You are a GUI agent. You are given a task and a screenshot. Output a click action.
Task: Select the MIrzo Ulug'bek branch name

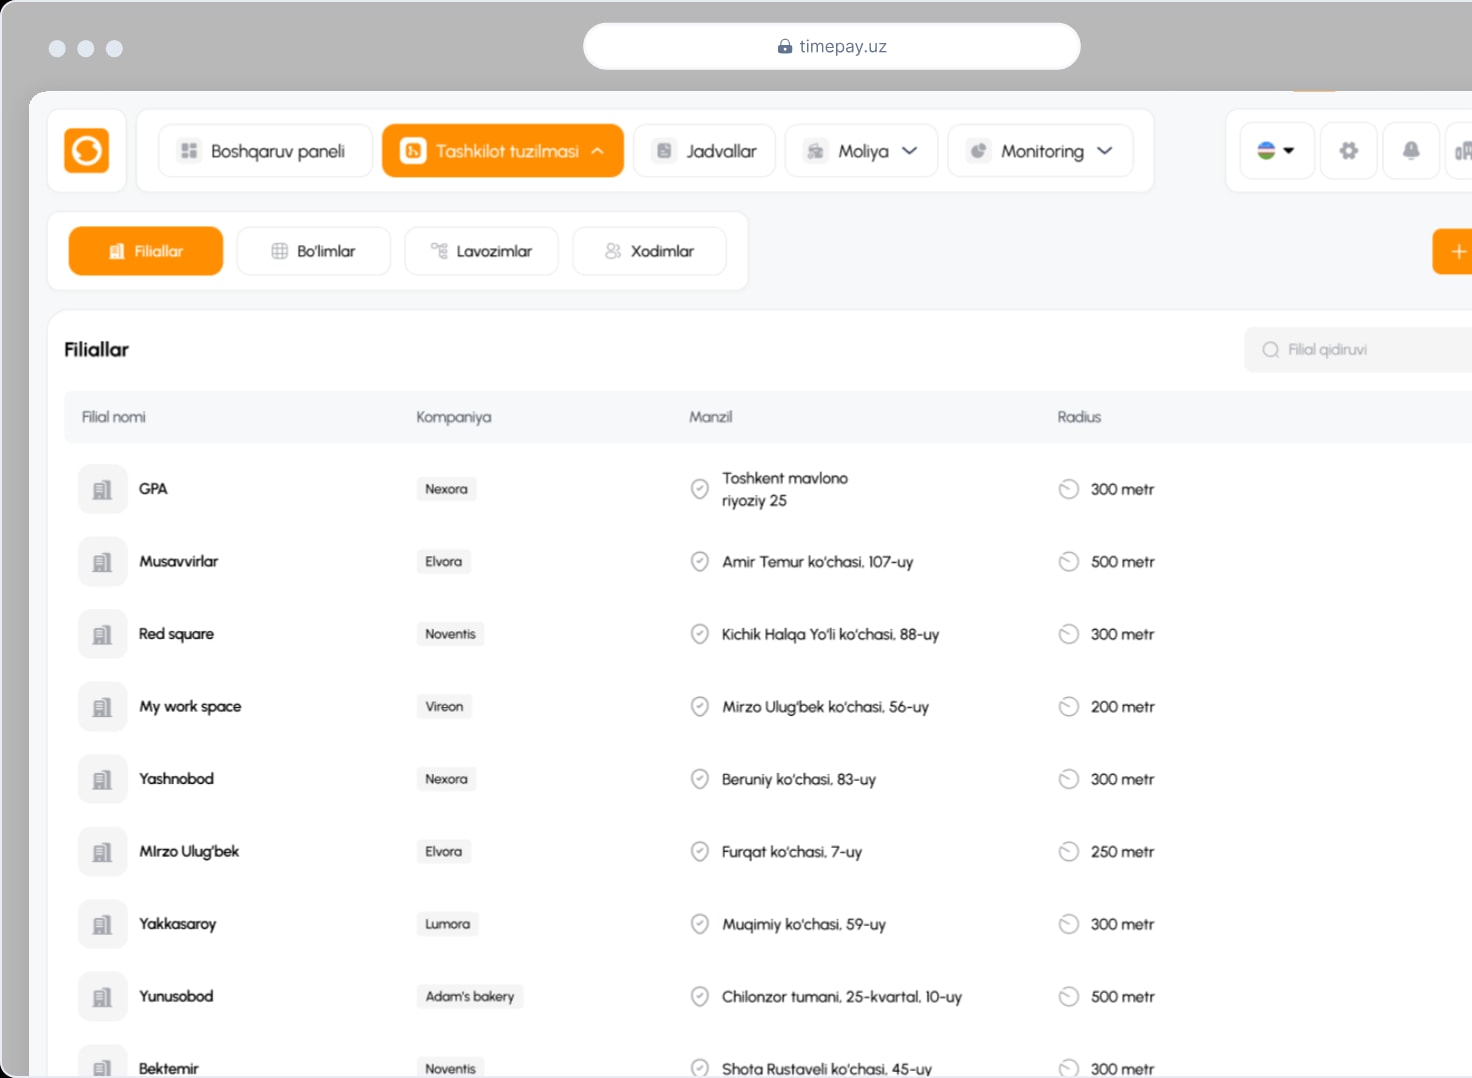189,852
